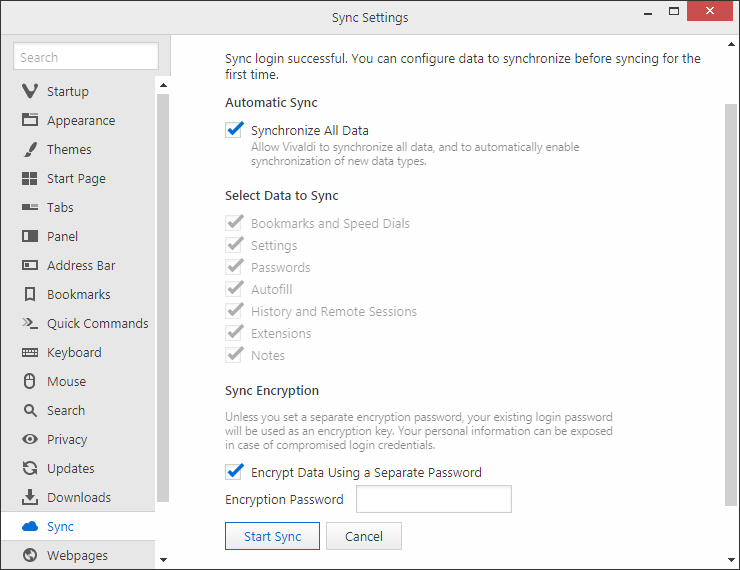Focus the Encryption Password field

pos(434,499)
